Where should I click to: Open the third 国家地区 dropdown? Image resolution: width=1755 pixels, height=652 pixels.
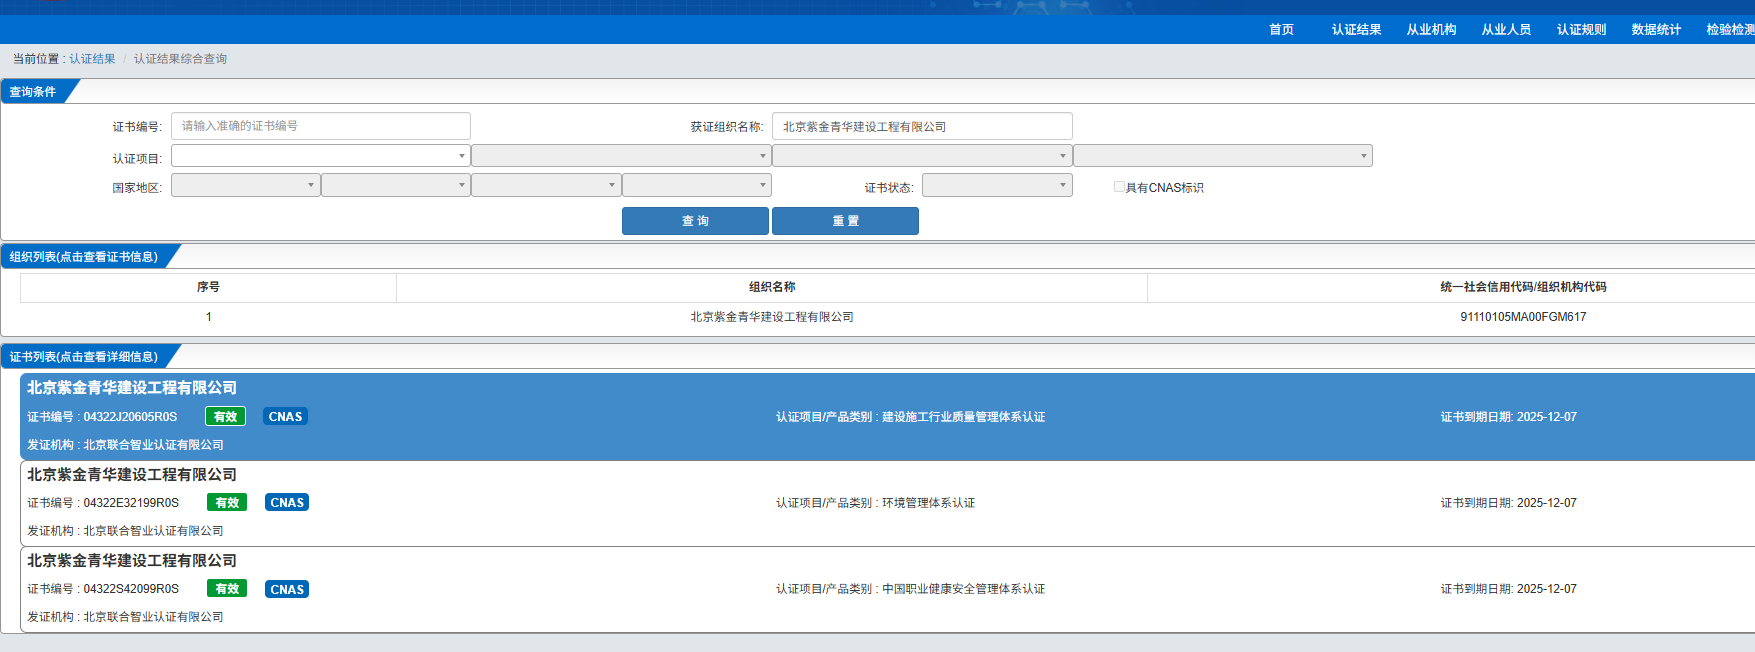[546, 185]
